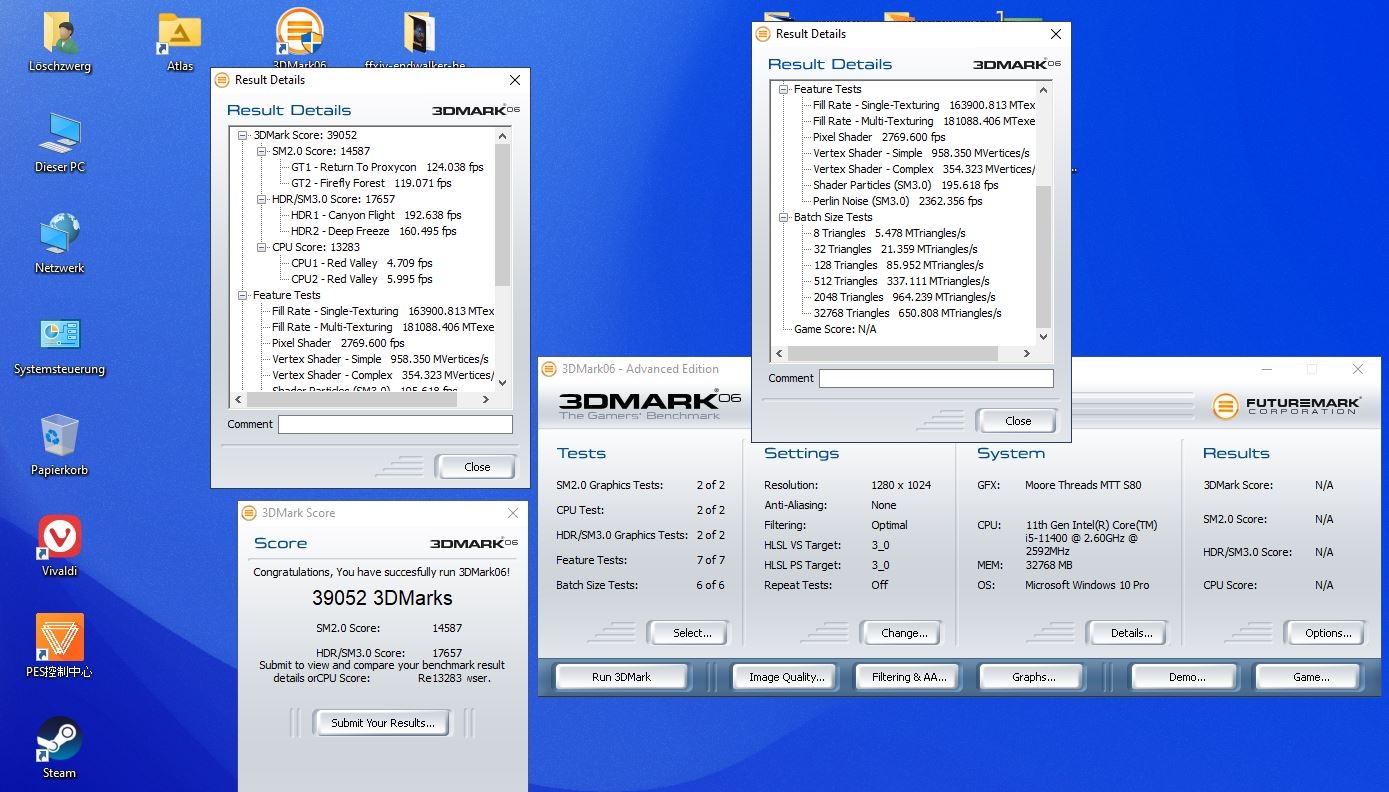Open Filtering & AA... settings
This screenshot has height=792, width=1389.
tap(908, 677)
